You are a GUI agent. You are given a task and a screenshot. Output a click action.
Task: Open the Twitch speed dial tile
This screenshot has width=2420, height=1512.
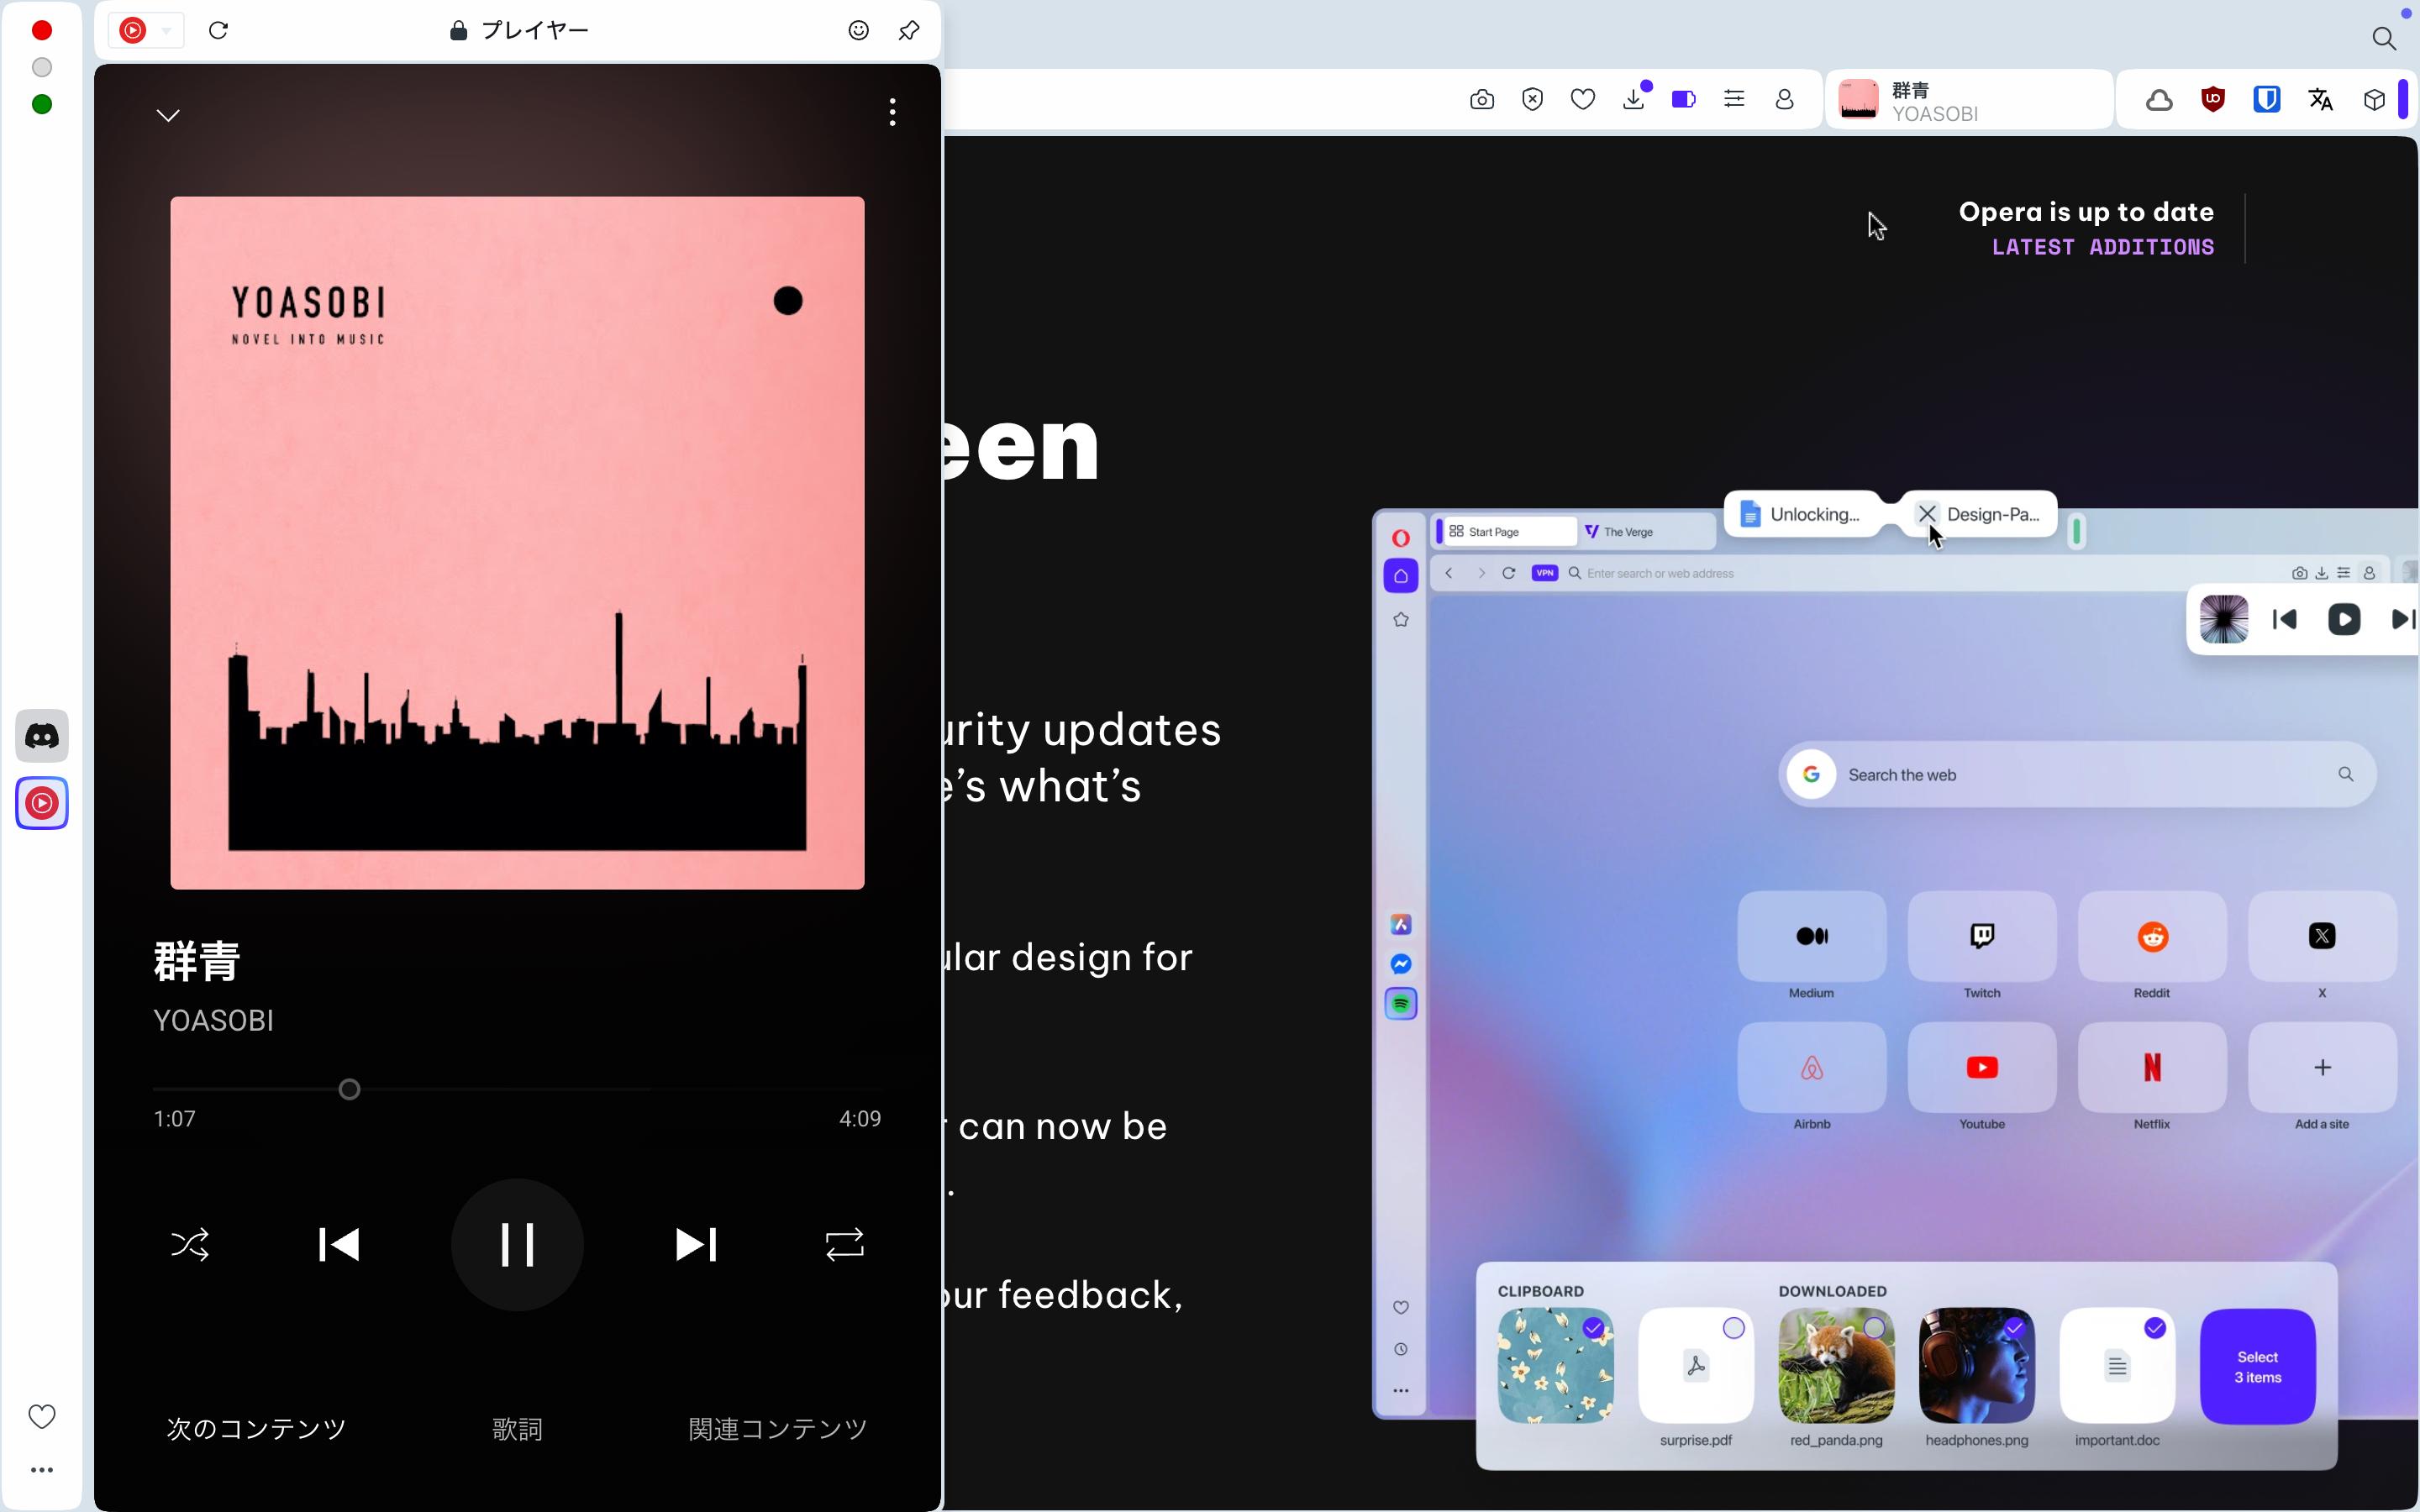point(1982,937)
